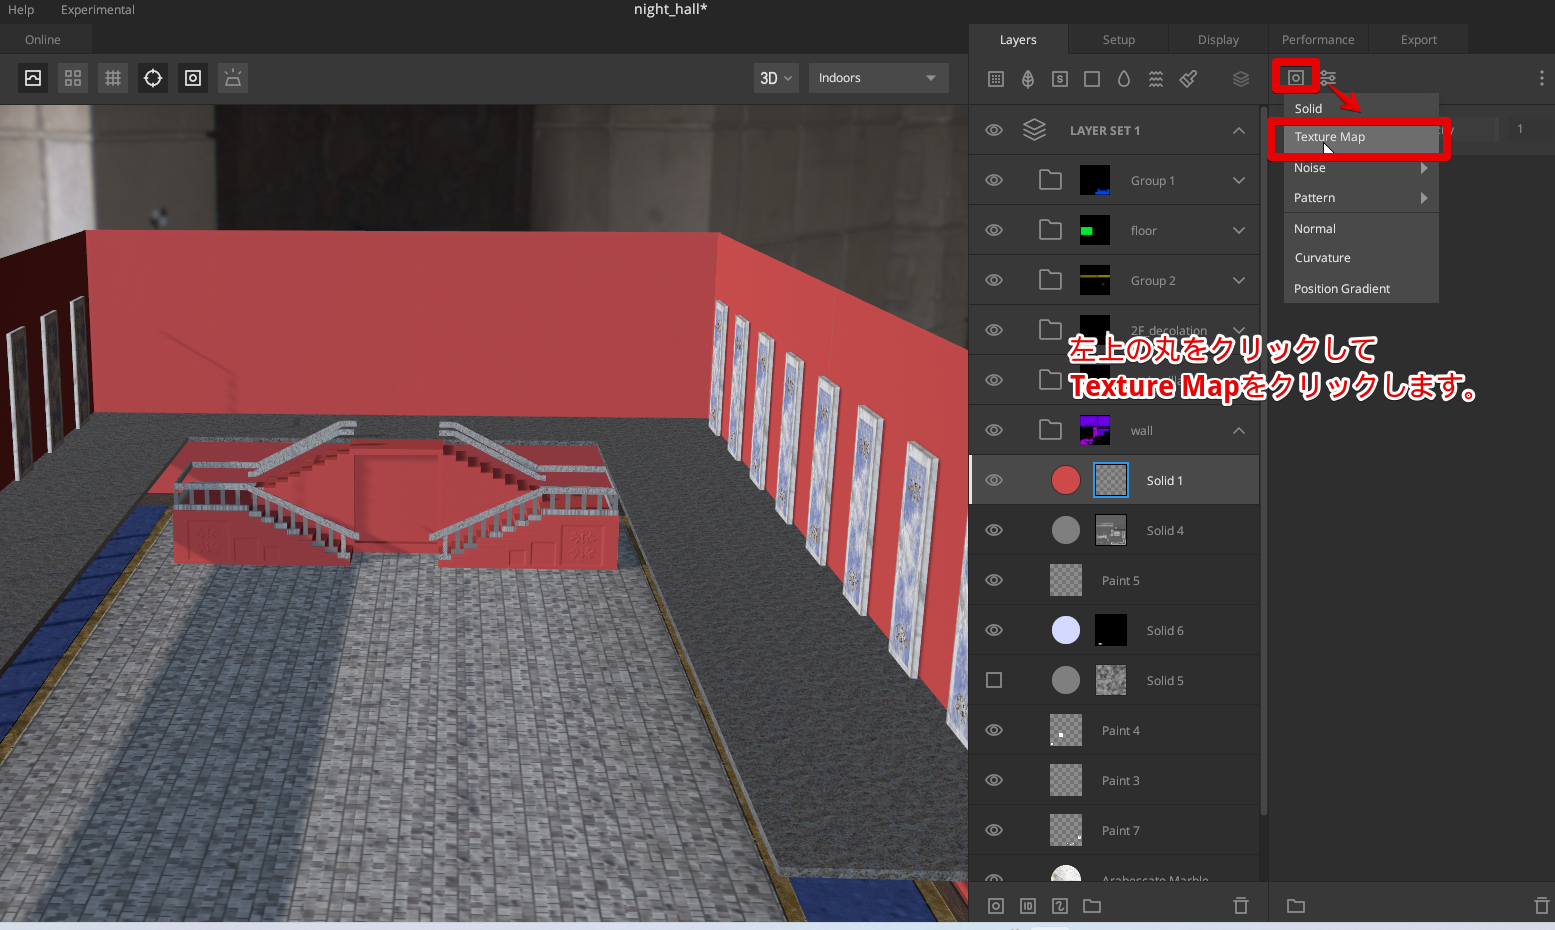Screen dimensions: 1555x930
Task: Click the red color swatch on Solid 1
Action: 1065,479
